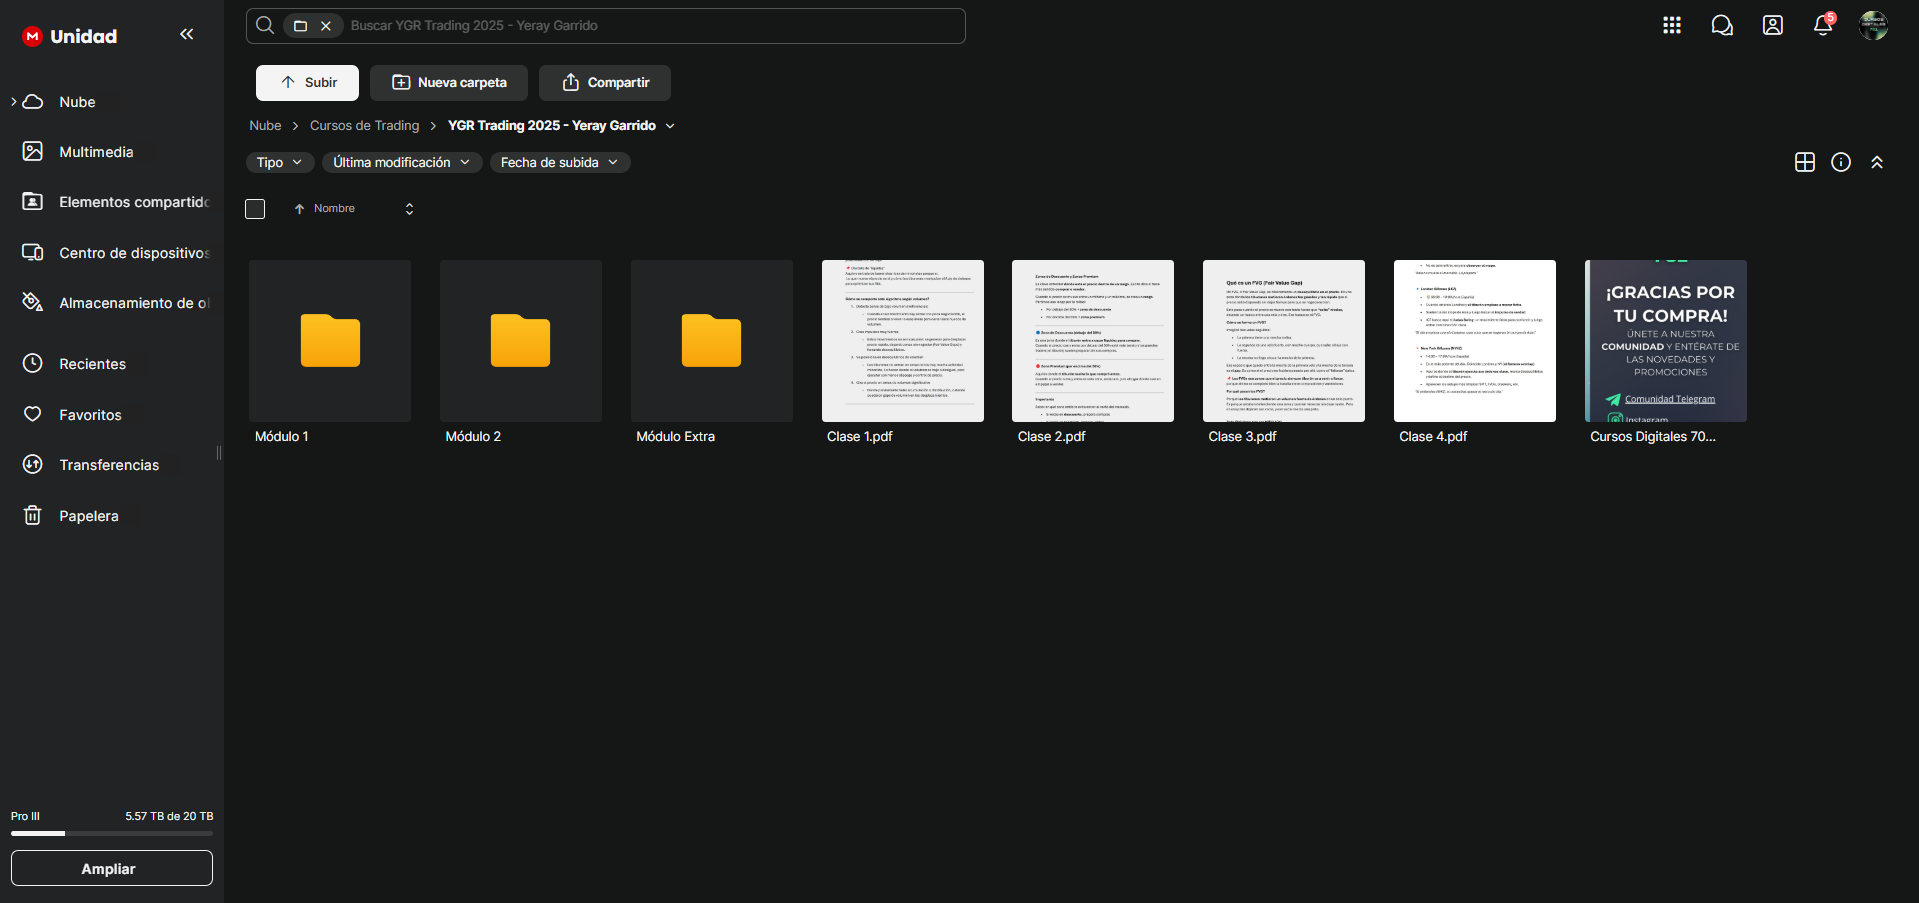This screenshot has height=903, width=1919.
Task: Collapse the header with double-up chevron
Action: pos(1876,162)
